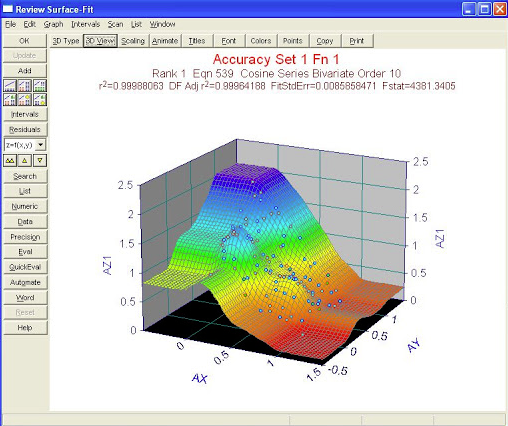The width and height of the screenshot is (508, 426).
Task: Toggle data Points display button
Action: (292, 41)
